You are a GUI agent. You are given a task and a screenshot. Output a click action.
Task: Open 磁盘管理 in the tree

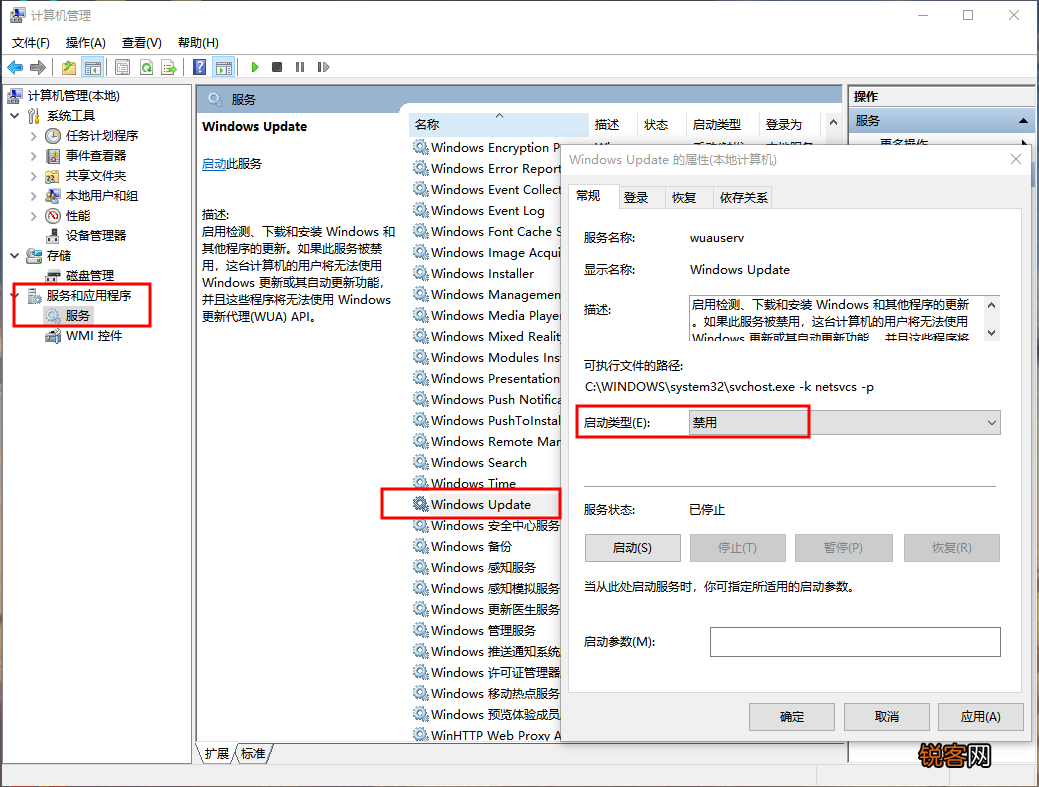[x=90, y=276]
